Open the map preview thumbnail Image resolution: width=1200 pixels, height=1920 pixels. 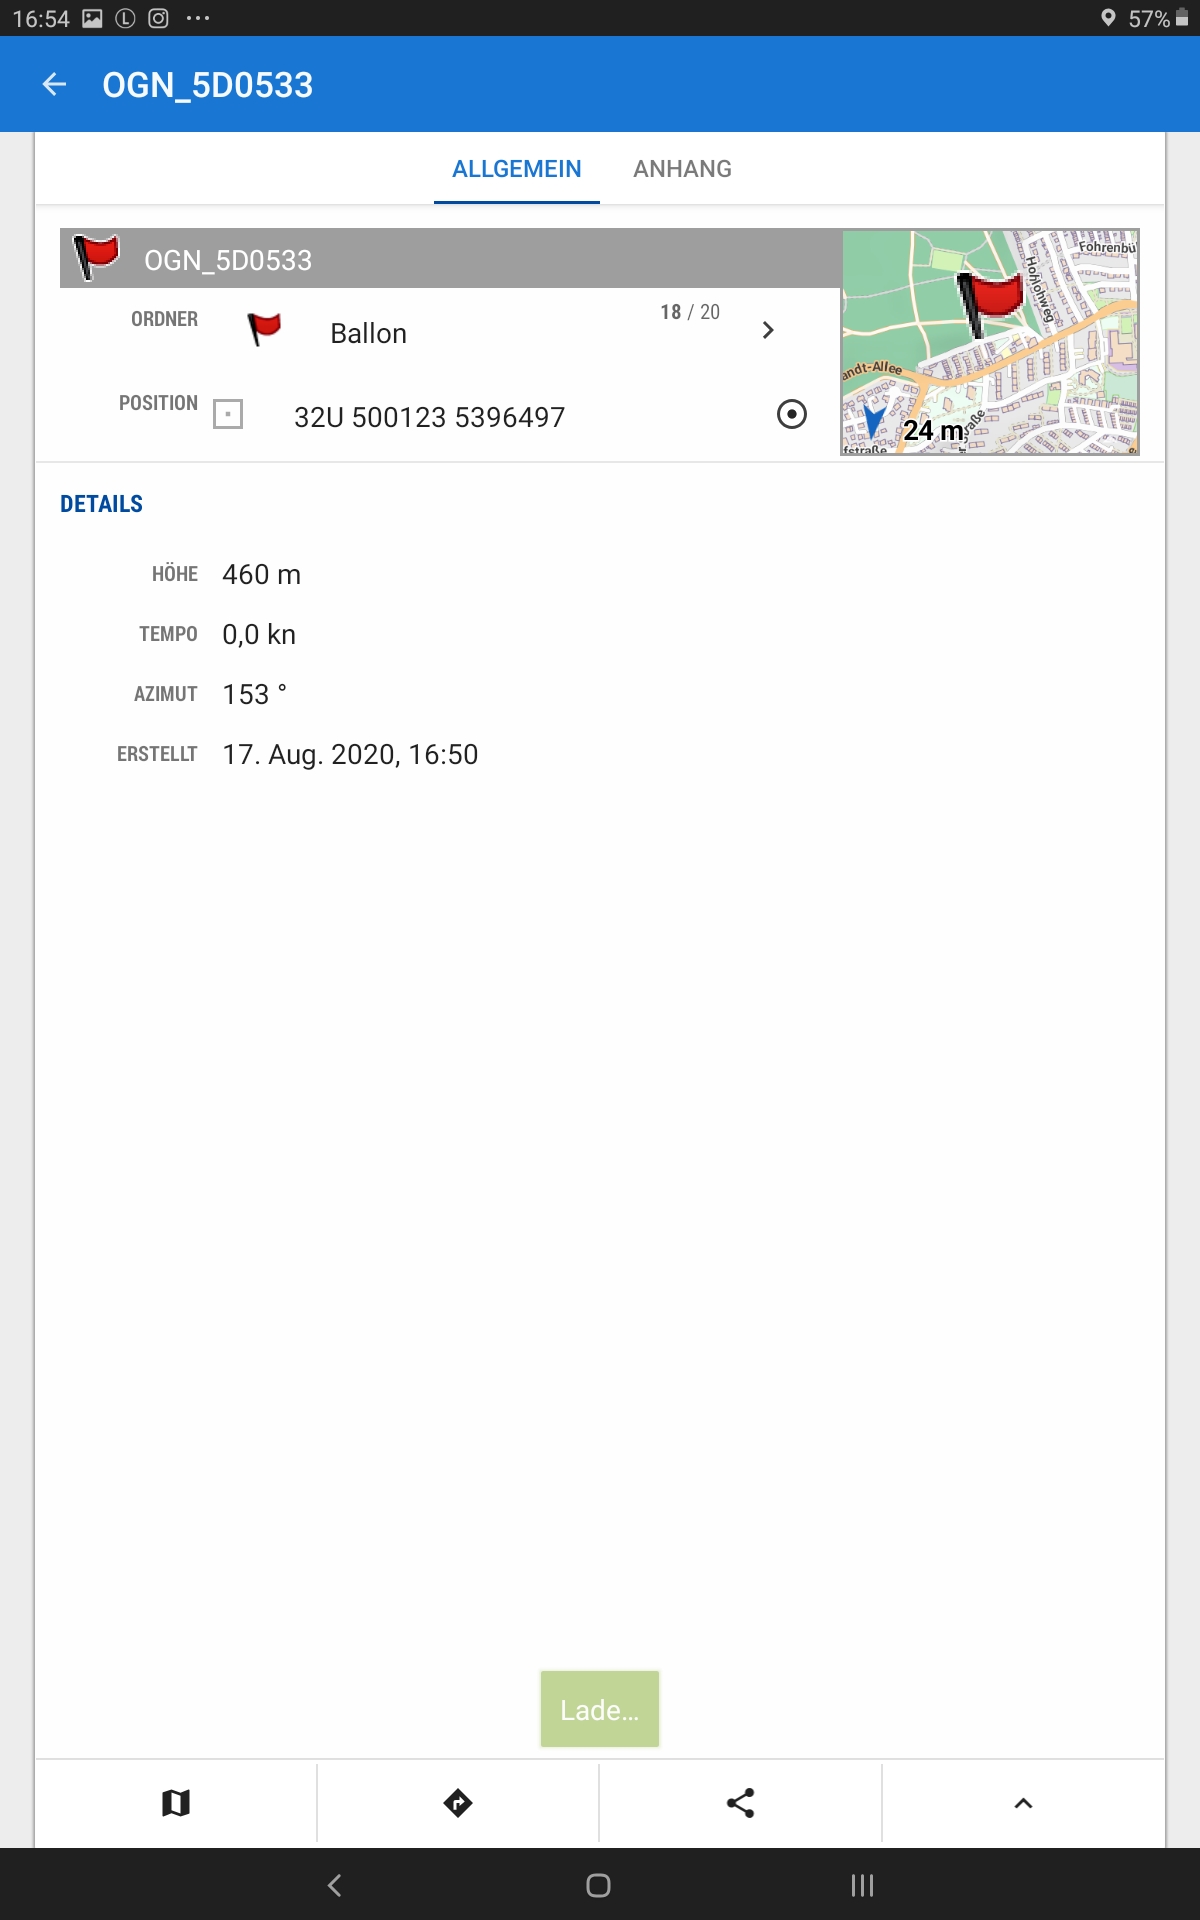pyautogui.click(x=989, y=342)
